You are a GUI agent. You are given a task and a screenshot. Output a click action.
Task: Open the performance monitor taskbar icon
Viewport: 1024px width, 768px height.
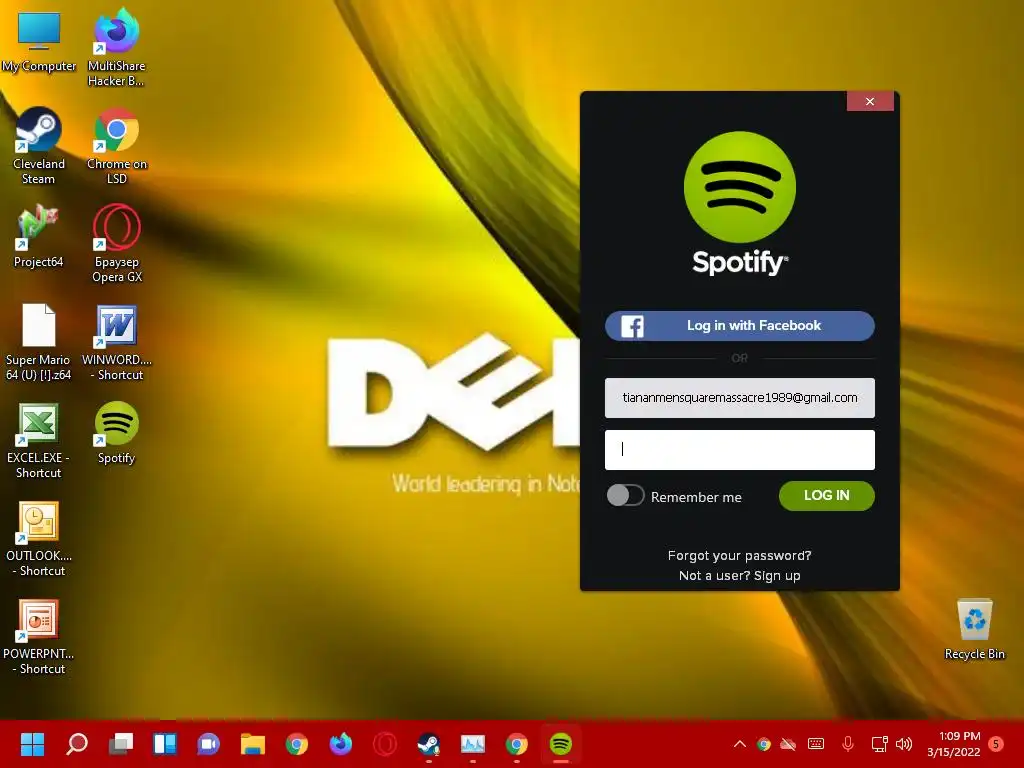click(473, 744)
